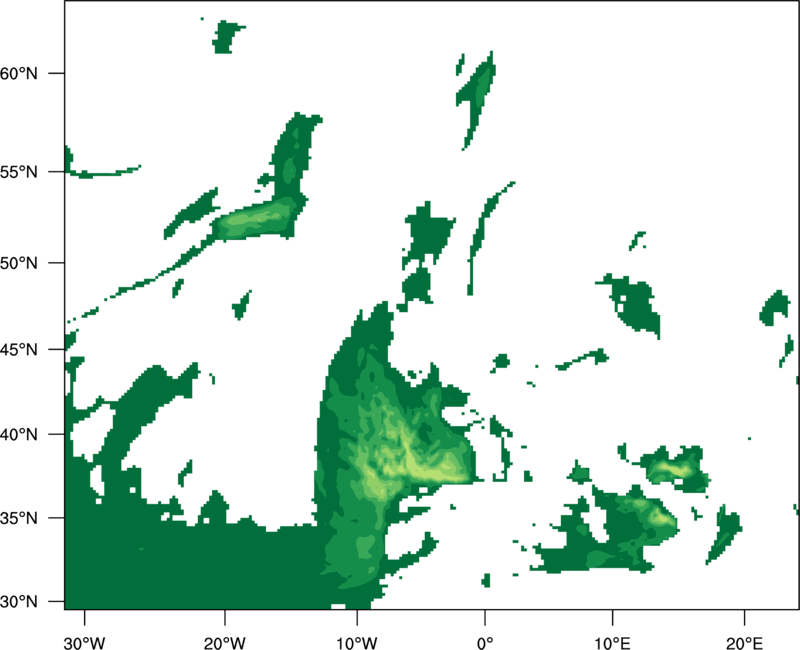Viewport: 800px width, 650px height.
Task: Click the 45°N latitude label
Action: click(19, 349)
